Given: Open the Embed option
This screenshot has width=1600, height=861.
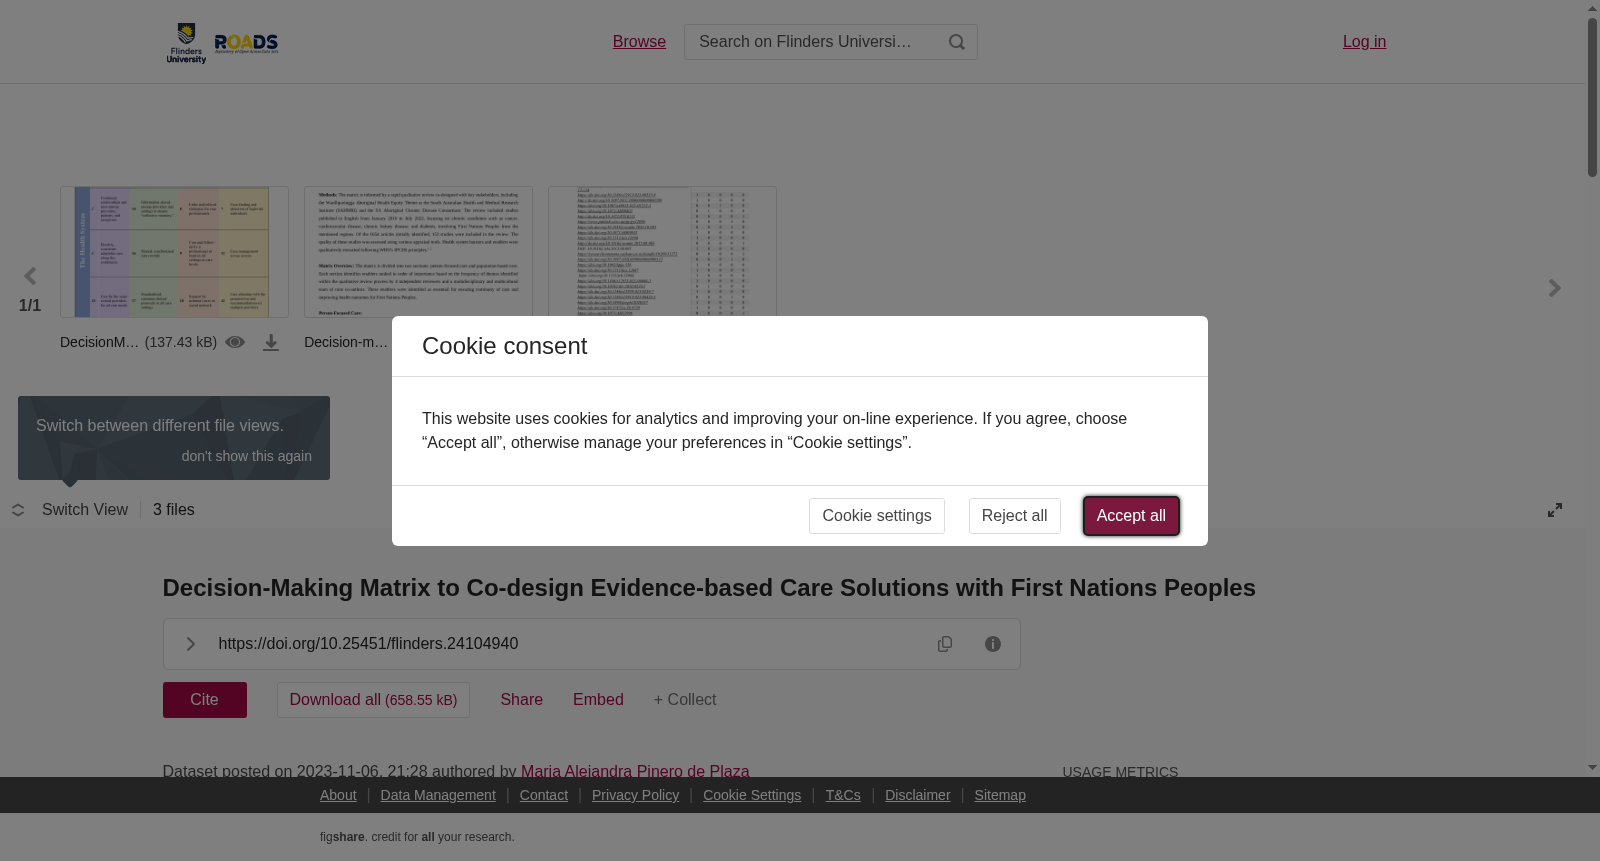Looking at the screenshot, I should pyautogui.click(x=598, y=700).
